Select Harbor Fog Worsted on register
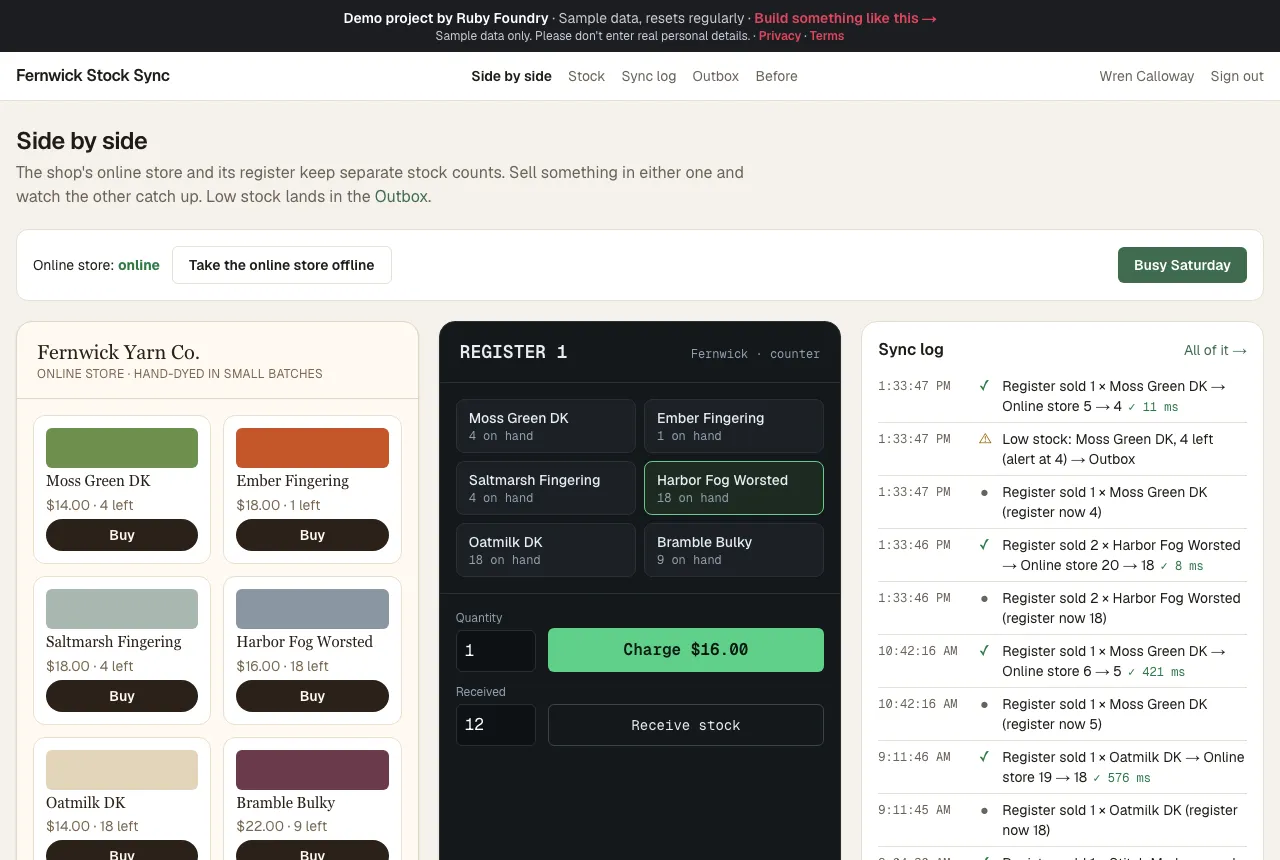The width and height of the screenshot is (1280, 860). 734,488
